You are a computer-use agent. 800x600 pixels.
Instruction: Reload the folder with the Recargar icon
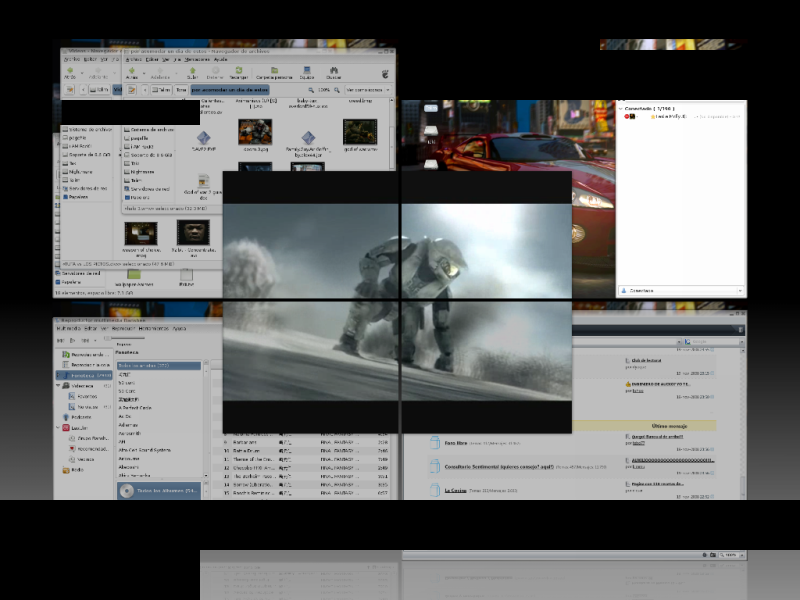[238, 72]
